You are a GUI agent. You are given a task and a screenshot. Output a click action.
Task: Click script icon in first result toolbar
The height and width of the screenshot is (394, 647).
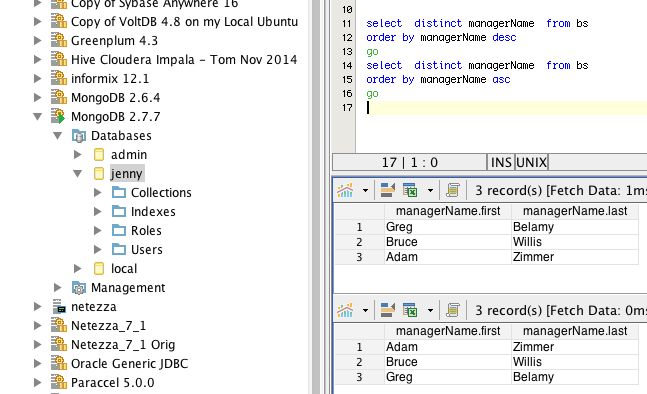(x=453, y=190)
